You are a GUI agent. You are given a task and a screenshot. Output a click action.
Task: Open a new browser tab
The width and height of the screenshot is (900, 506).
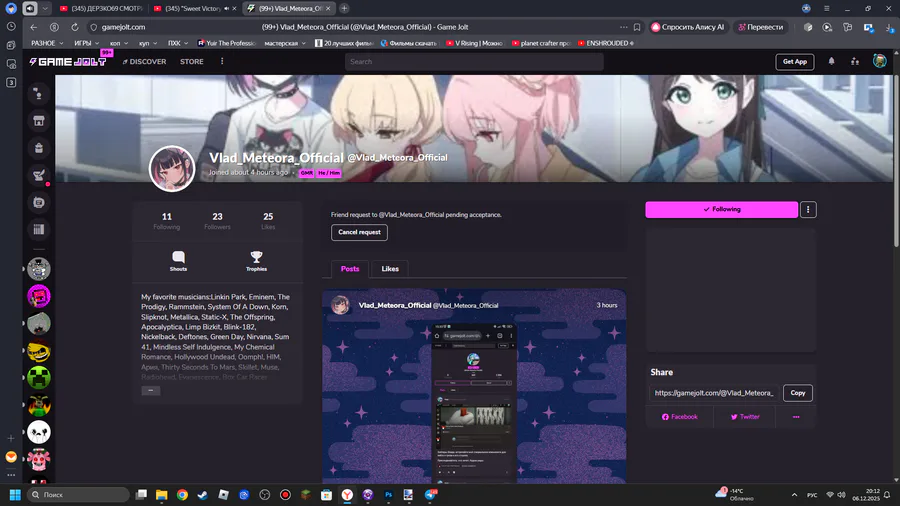tap(344, 9)
